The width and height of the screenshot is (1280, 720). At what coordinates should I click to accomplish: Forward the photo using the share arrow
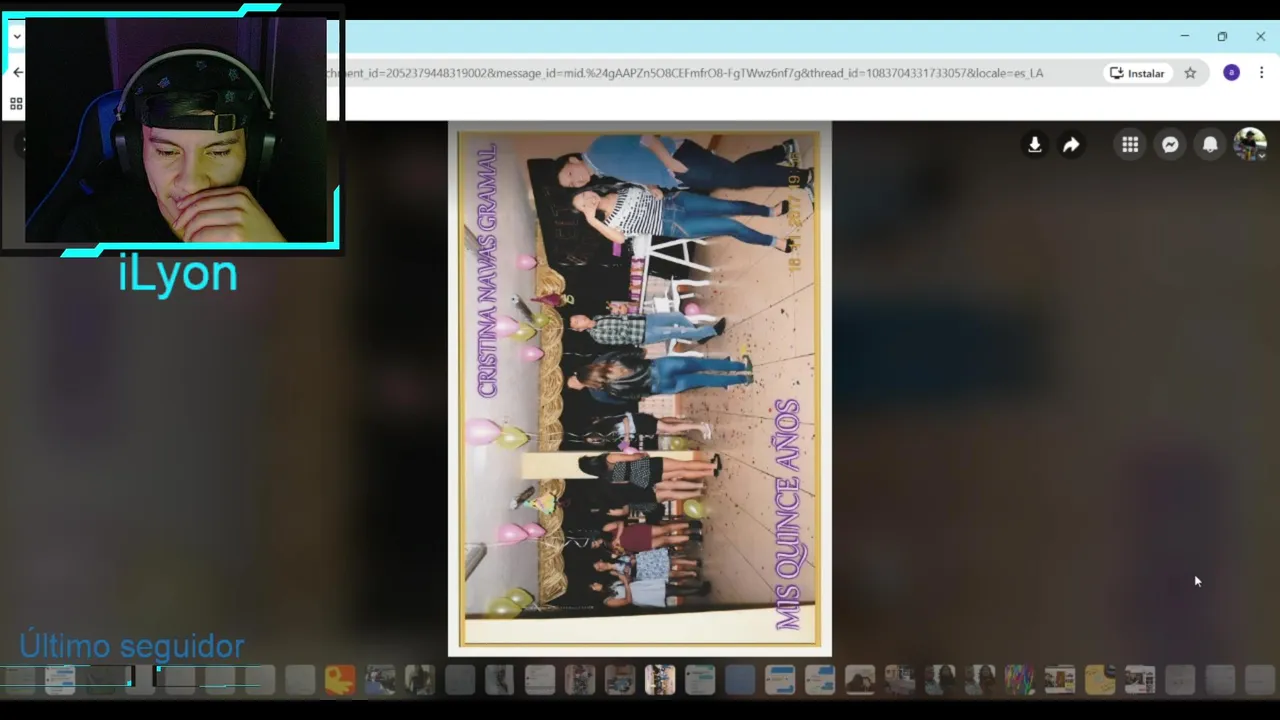click(x=1071, y=145)
